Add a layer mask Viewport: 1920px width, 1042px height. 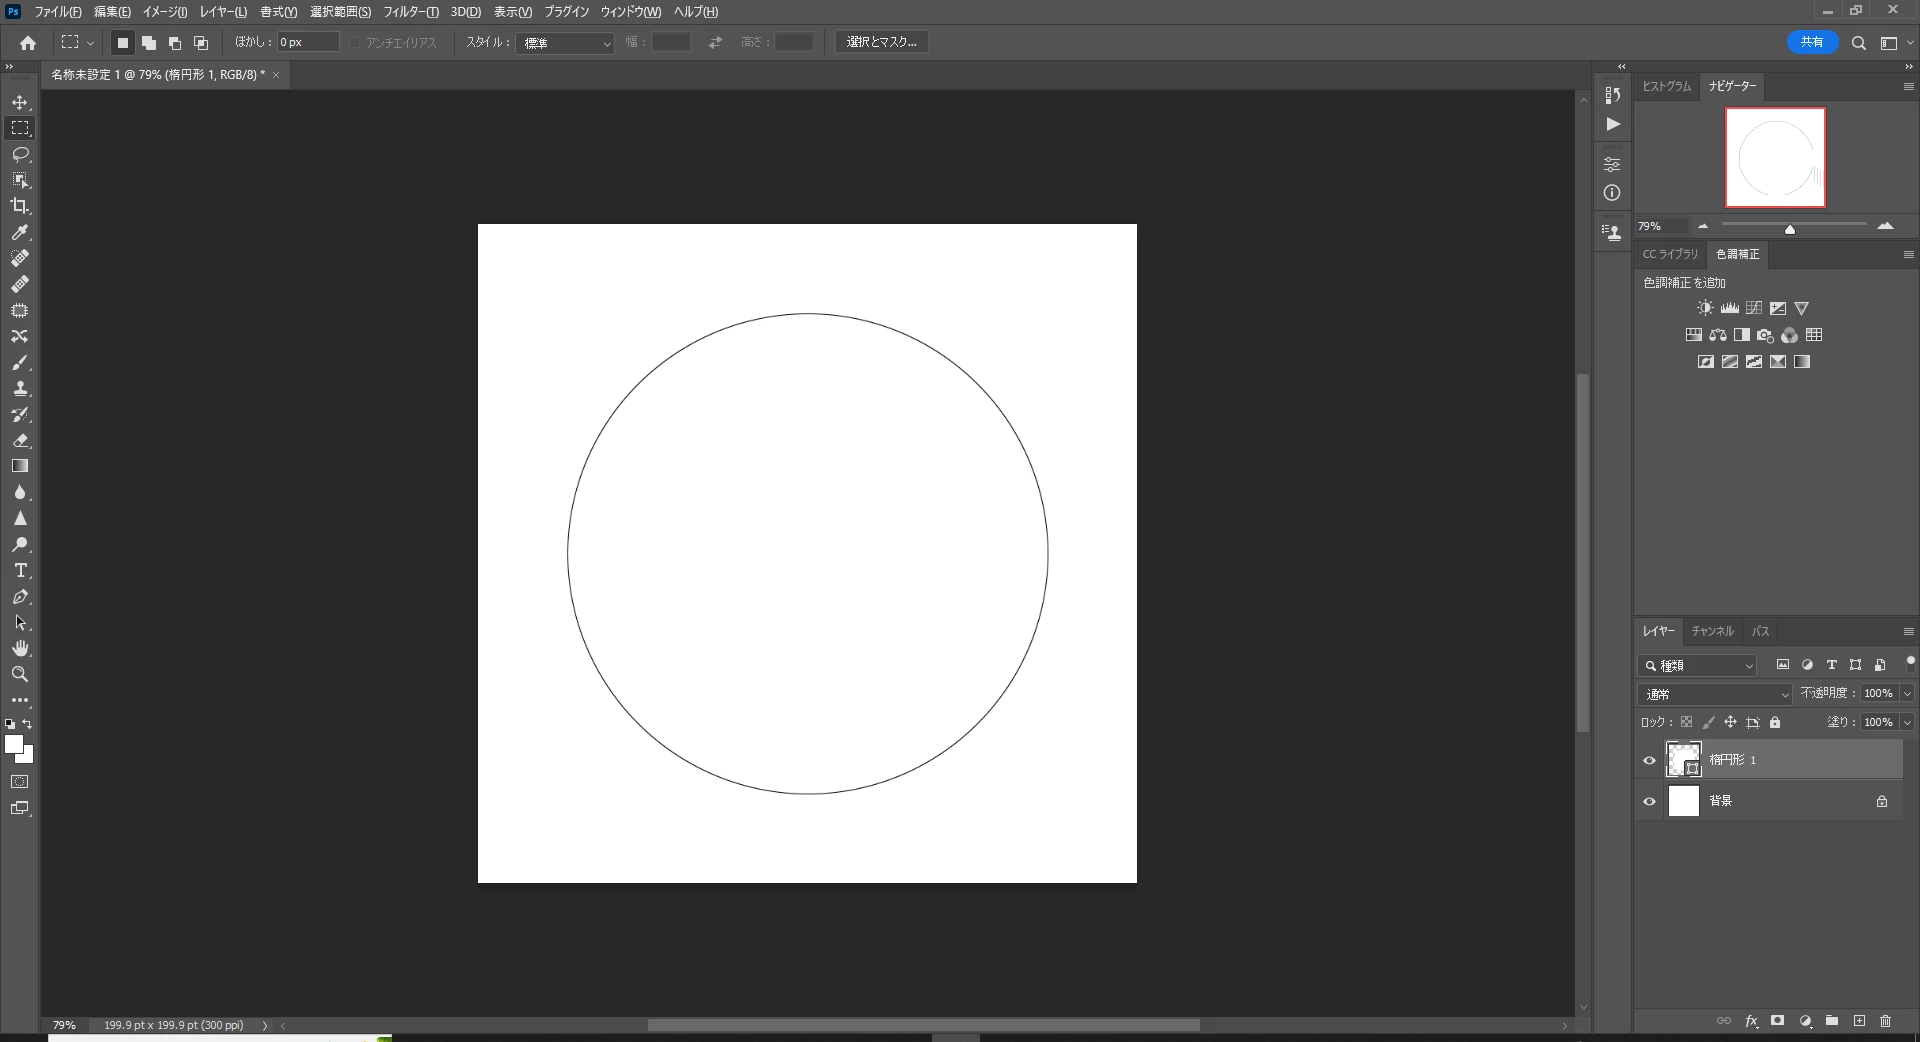[x=1777, y=1021]
